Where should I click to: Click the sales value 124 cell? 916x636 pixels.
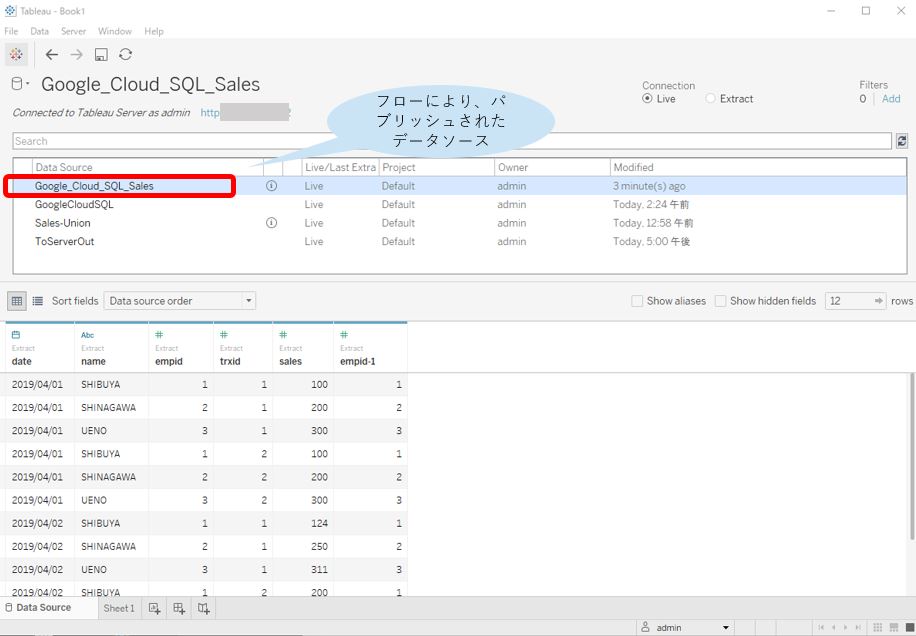pos(303,523)
